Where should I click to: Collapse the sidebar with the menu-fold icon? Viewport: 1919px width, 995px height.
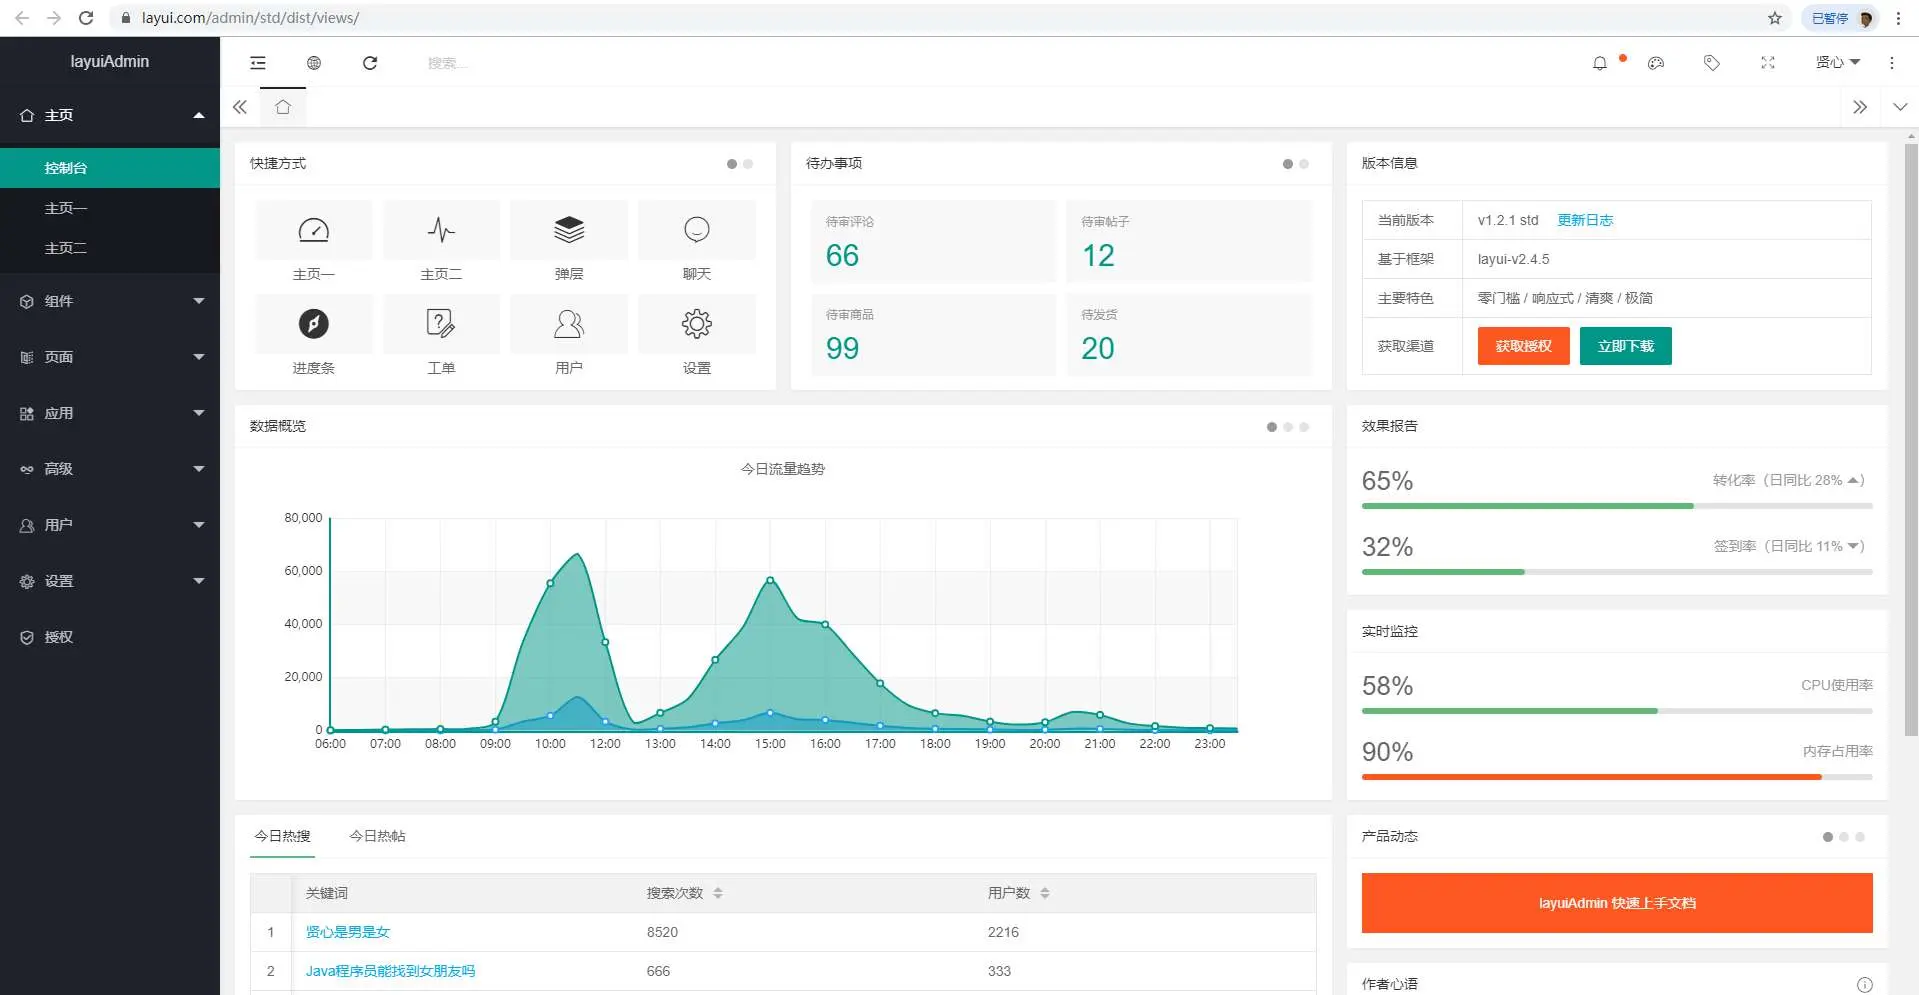(x=258, y=63)
